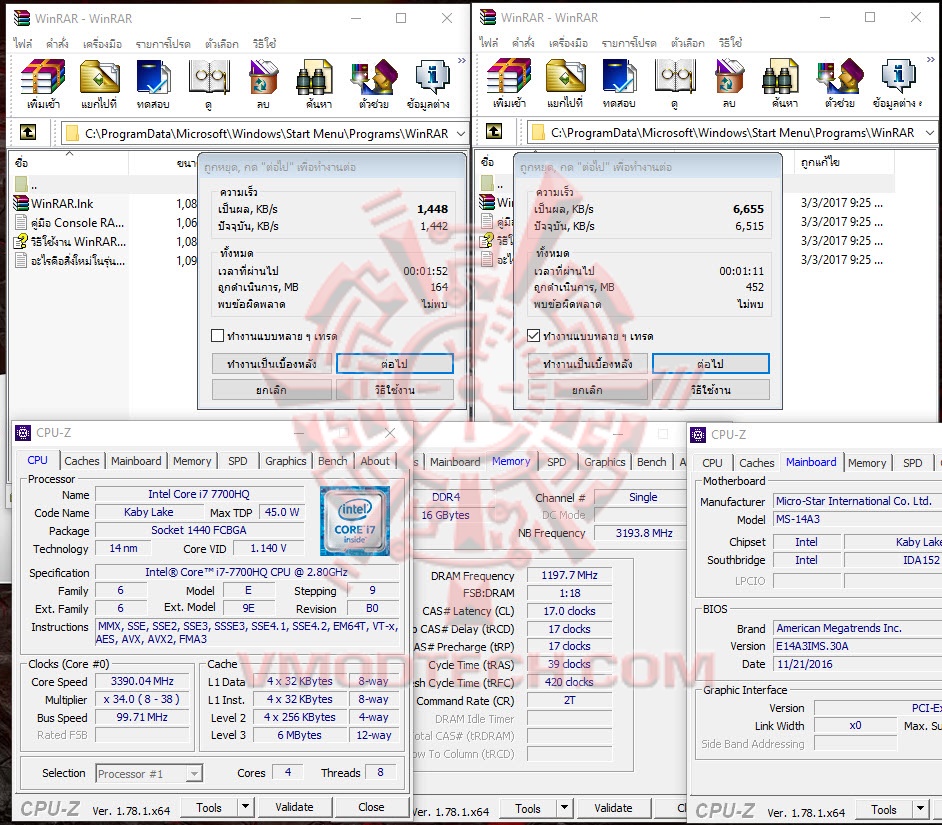This screenshot has height=825, width=942.
Task: Click CPU-Z title icon in left CPU-Z window
Action: point(23,433)
